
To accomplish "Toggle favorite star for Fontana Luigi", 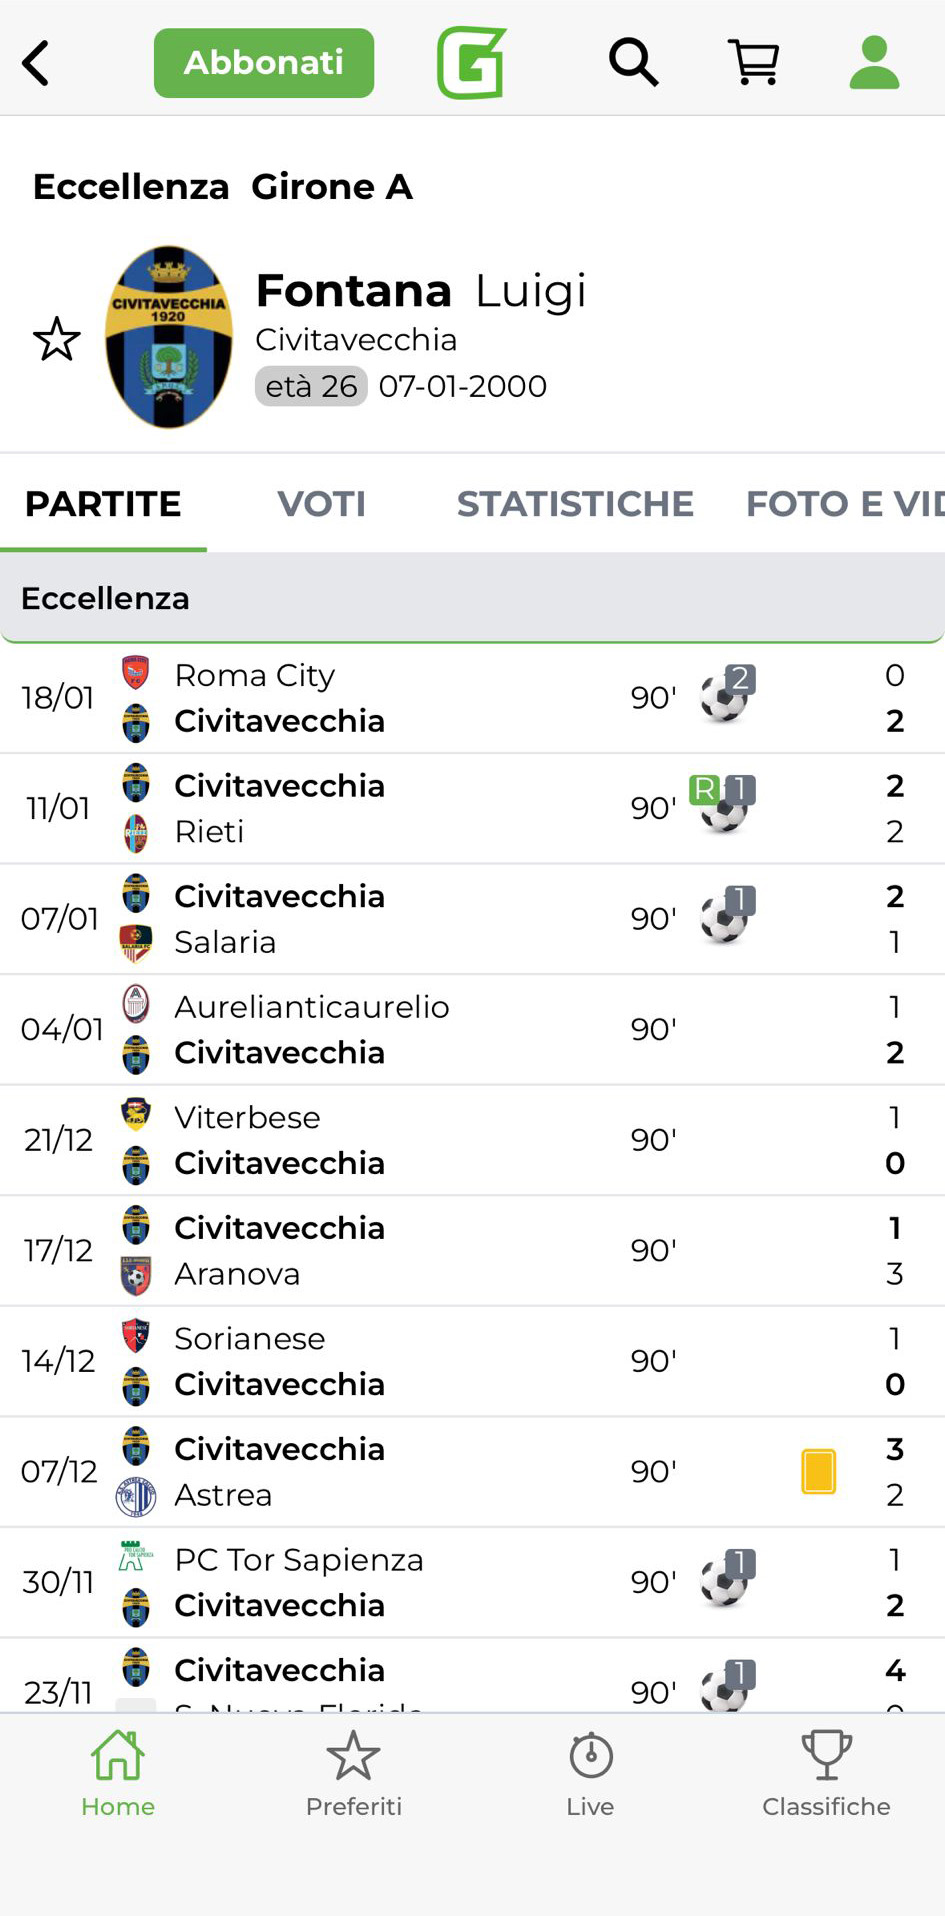I will pos(57,339).
